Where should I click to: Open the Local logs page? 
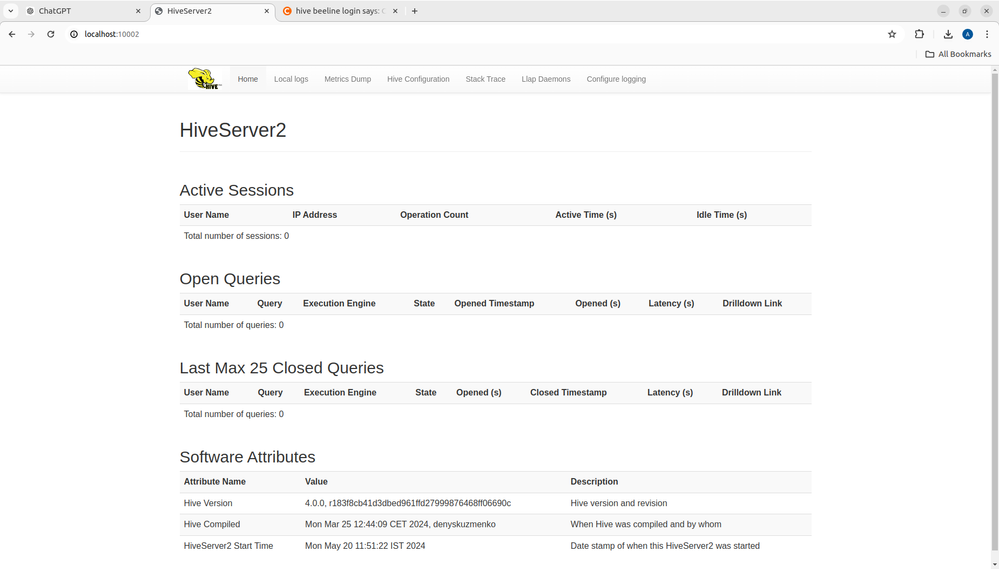(x=291, y=79)
